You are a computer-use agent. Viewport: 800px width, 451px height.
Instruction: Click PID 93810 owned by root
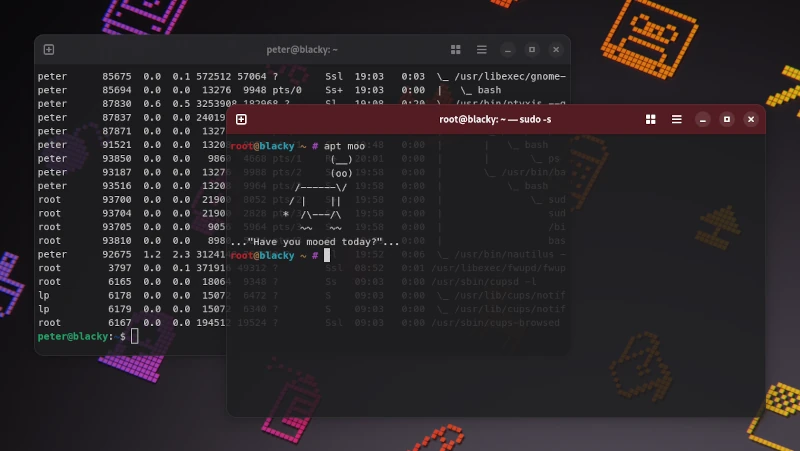(x=116, y=241)
